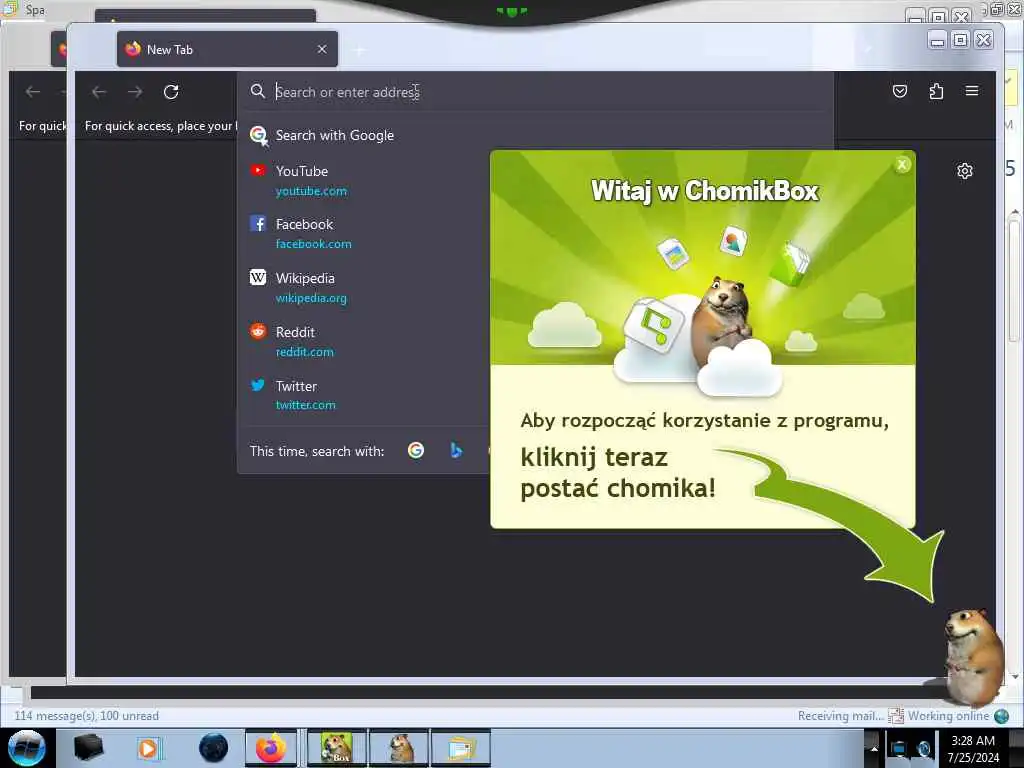1024x768 pixels.
Task: Click the 'This time, search with:' label
Action: [x=317, y=451]
